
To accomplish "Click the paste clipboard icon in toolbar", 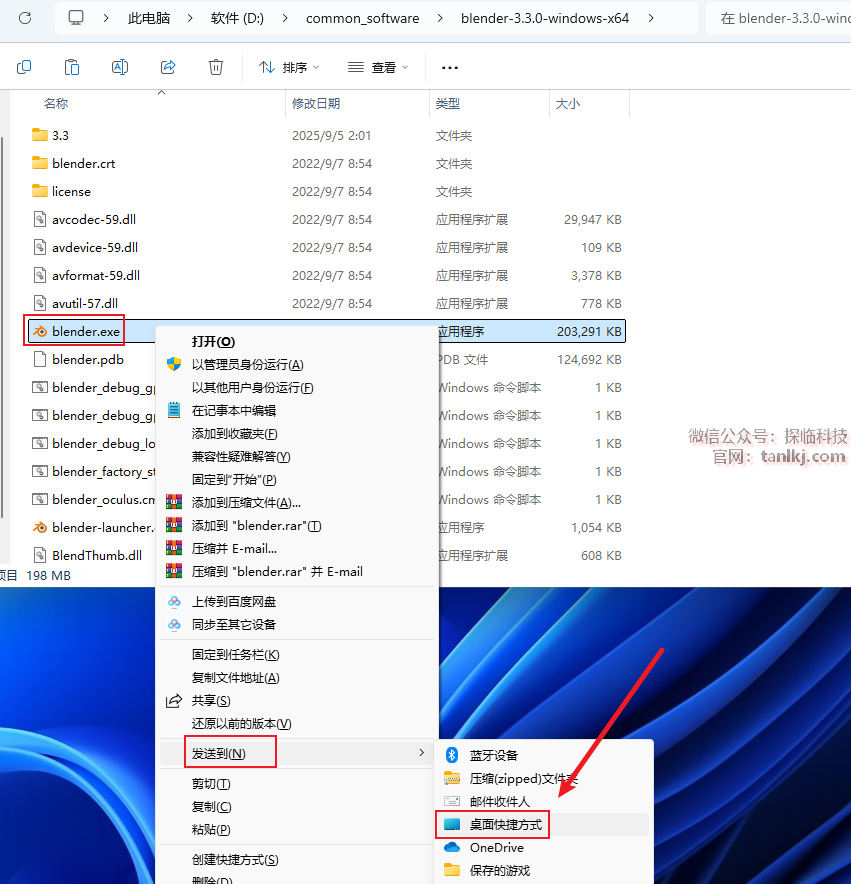I will point(72,67).
